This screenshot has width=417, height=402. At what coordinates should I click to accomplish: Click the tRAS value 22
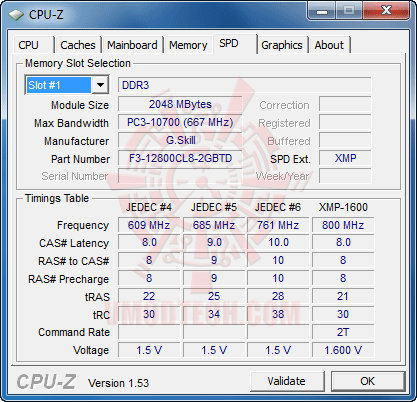(x=149, y=296)
